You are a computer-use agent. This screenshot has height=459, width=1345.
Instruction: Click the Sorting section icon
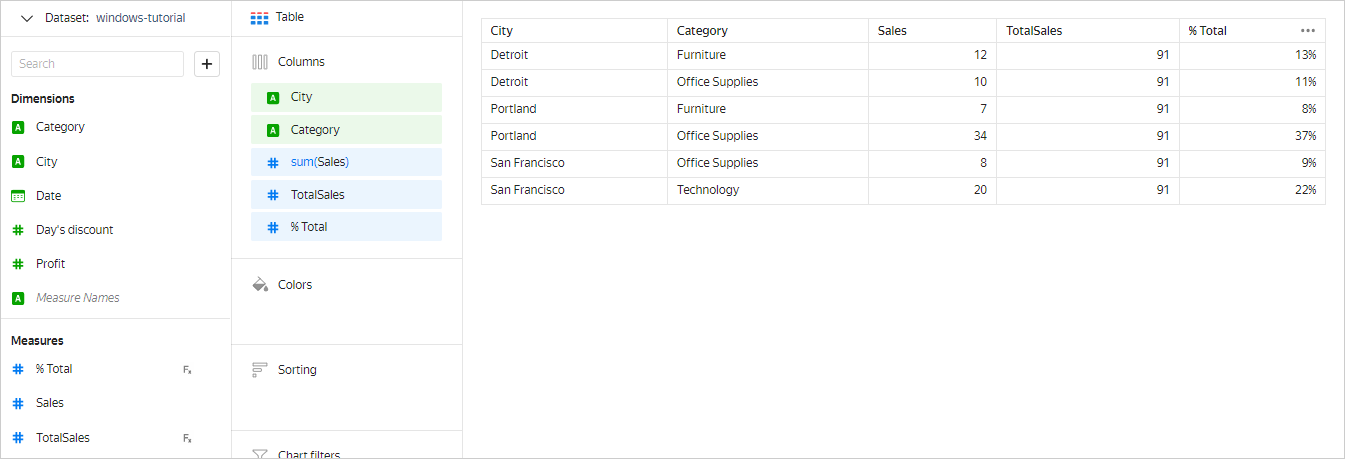(x=260, y=370)
